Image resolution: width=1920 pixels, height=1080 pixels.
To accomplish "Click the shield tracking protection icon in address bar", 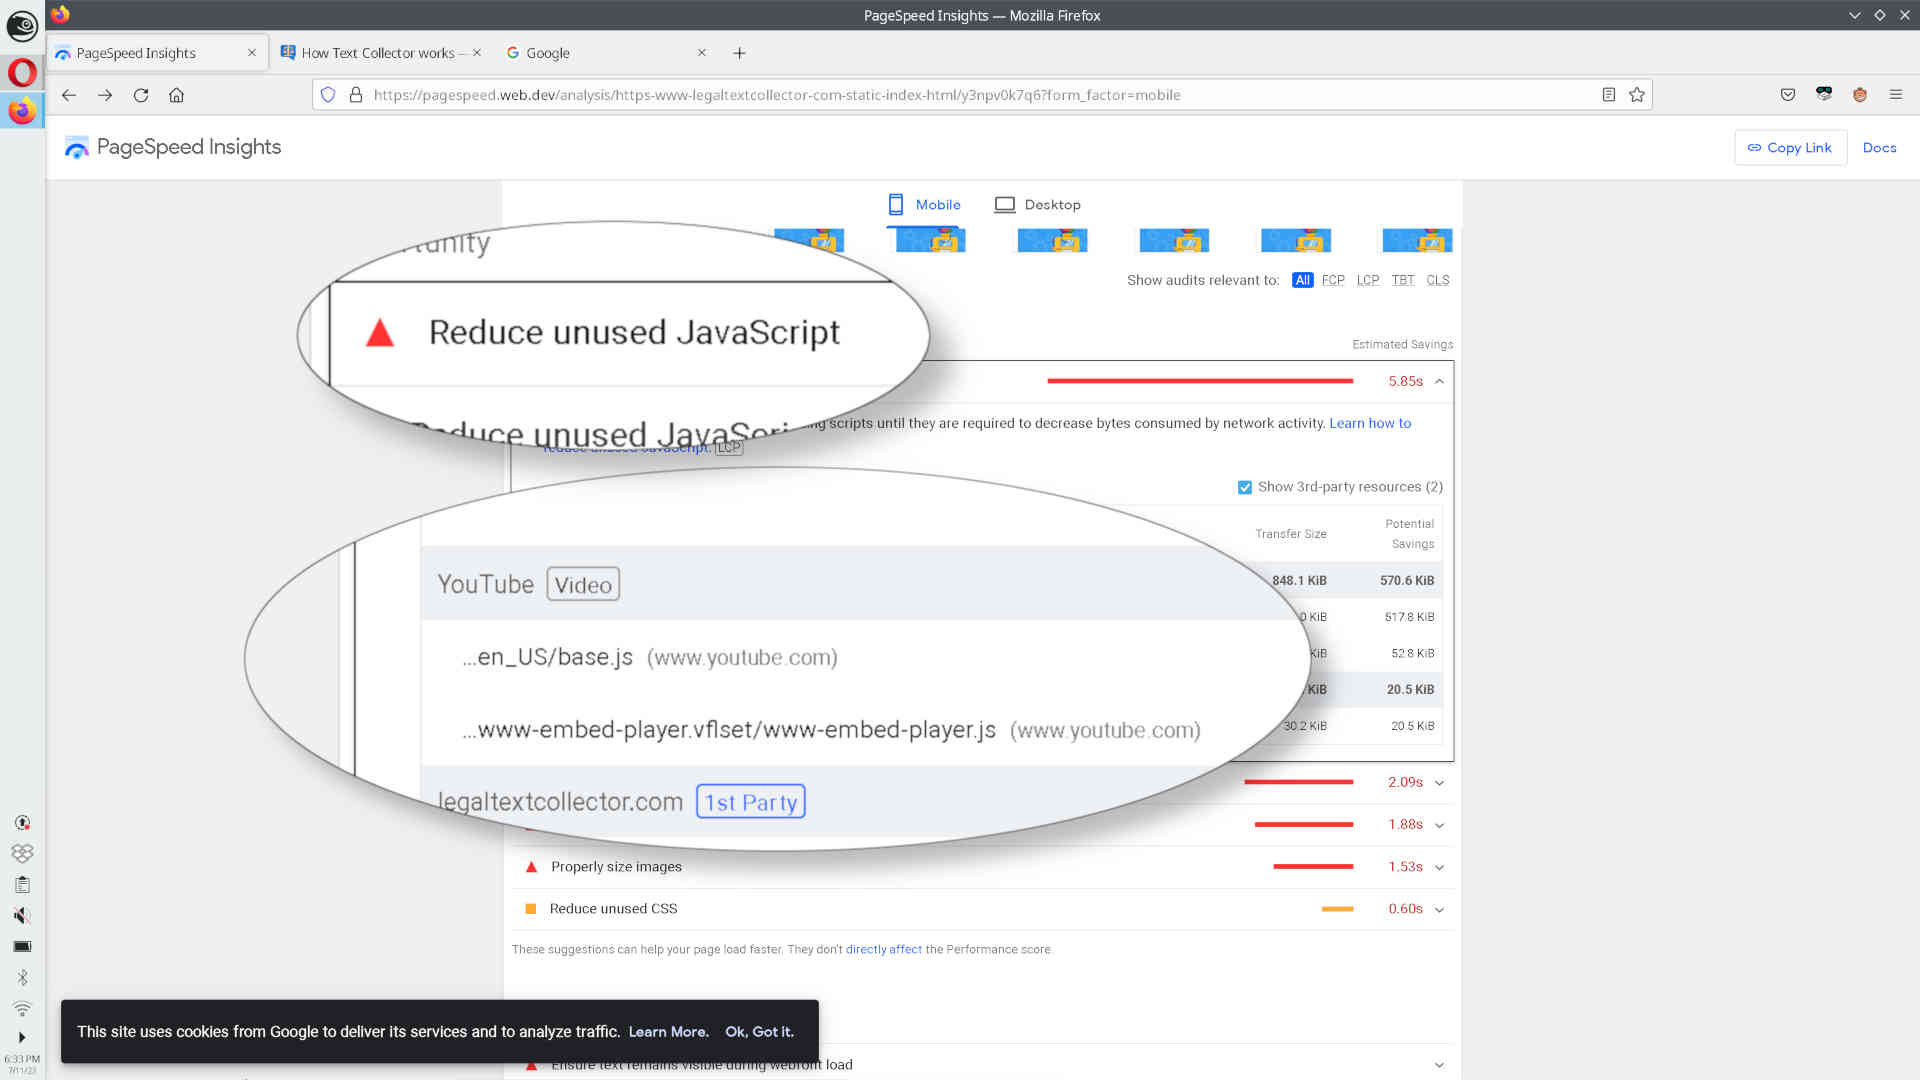I will point(328,94).
